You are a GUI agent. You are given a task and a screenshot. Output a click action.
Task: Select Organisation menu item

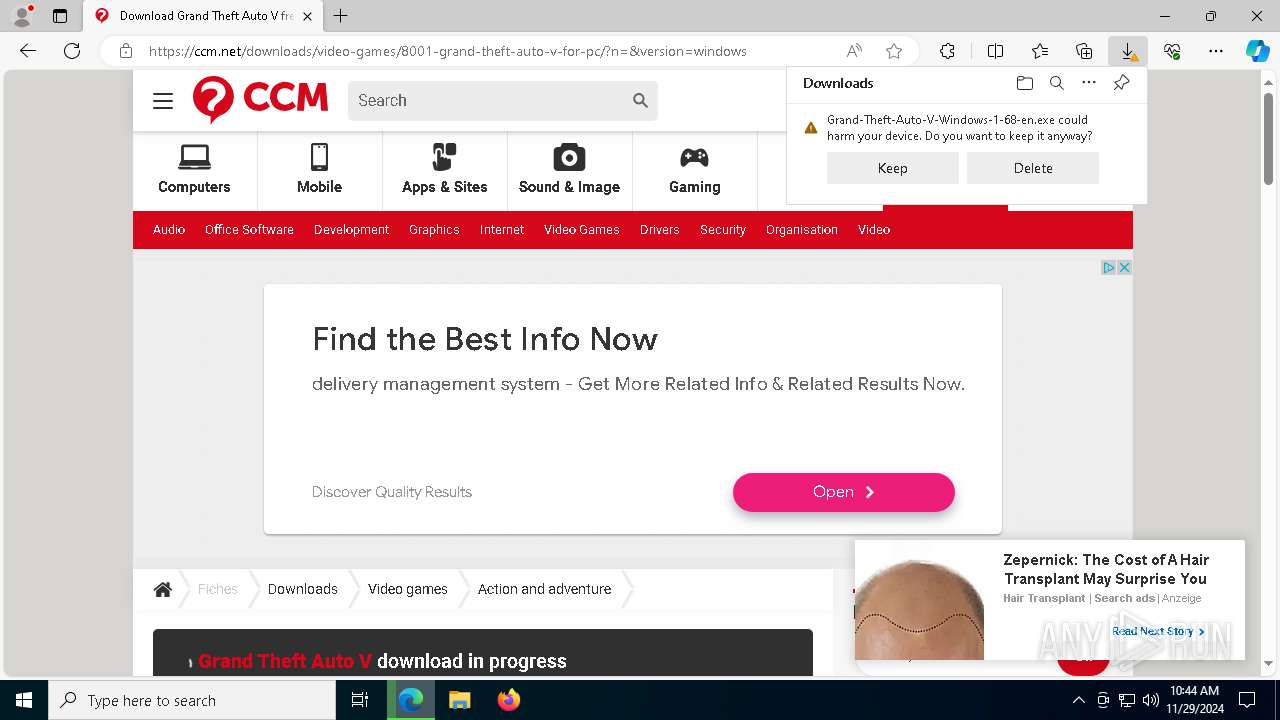pyautogui.click(x=802, y=230)
